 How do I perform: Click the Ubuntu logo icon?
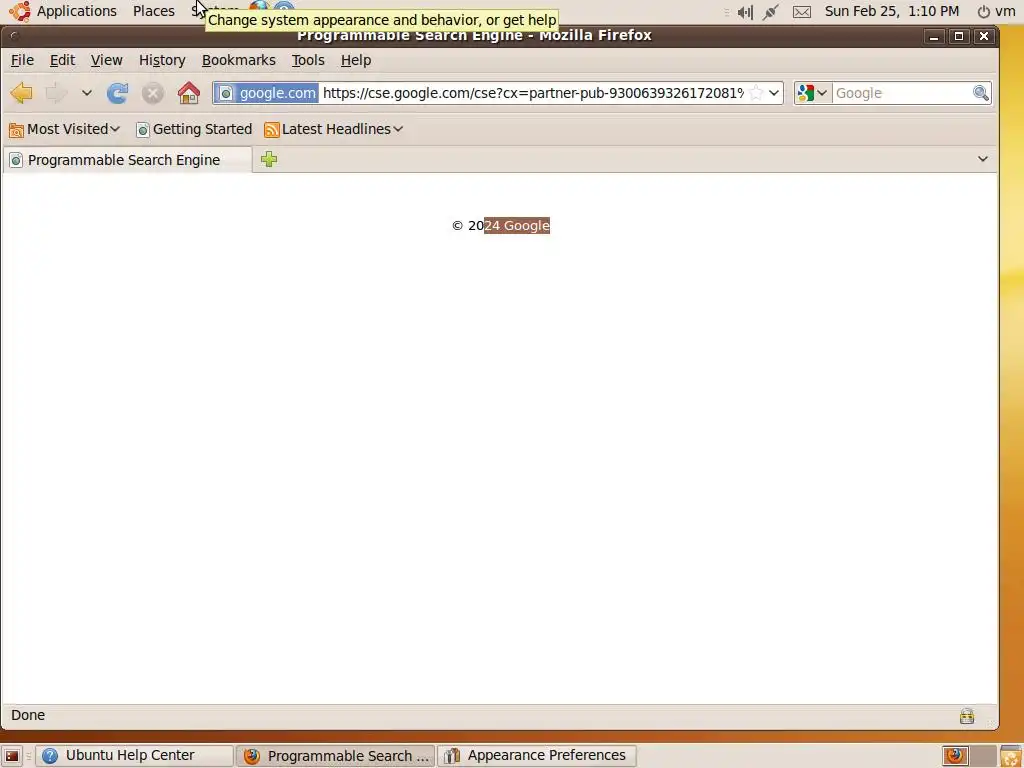[20, 11]
